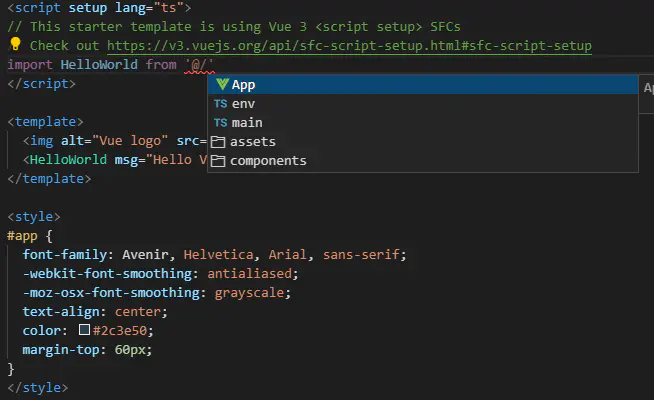Pick the main TypeScript file suggestion
The height and width of the screenshot is (400, 654).
point(423,123)
